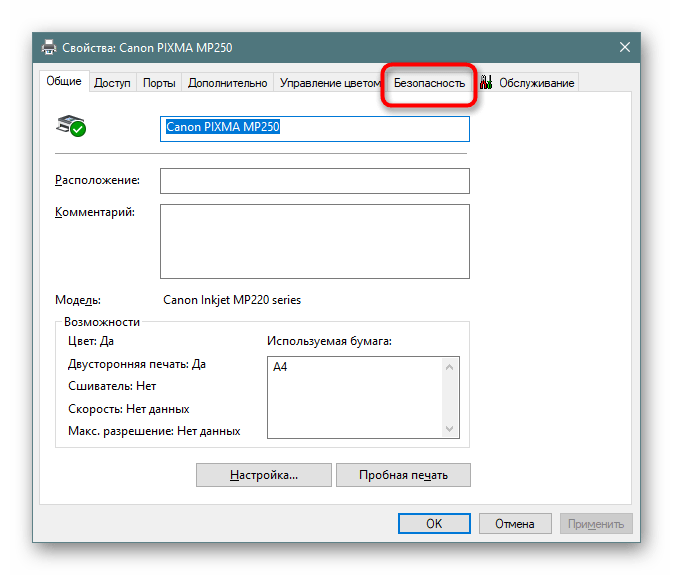Click the Скорость: Нет данных text
The image size is (673, 575).
(128, 409)
